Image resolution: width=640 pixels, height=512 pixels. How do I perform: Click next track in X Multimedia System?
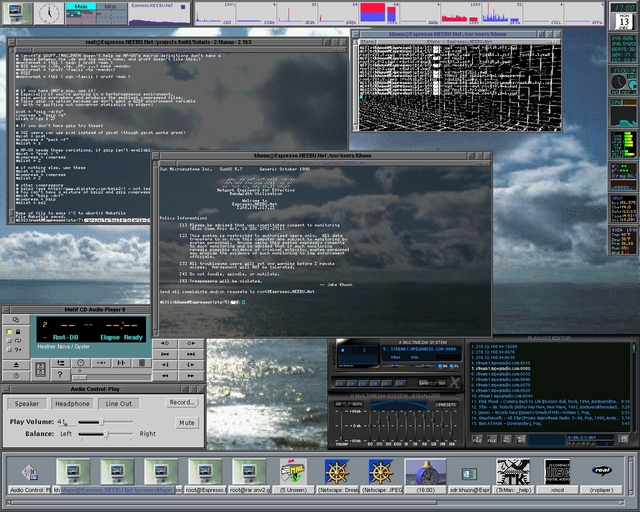[387, 383]
